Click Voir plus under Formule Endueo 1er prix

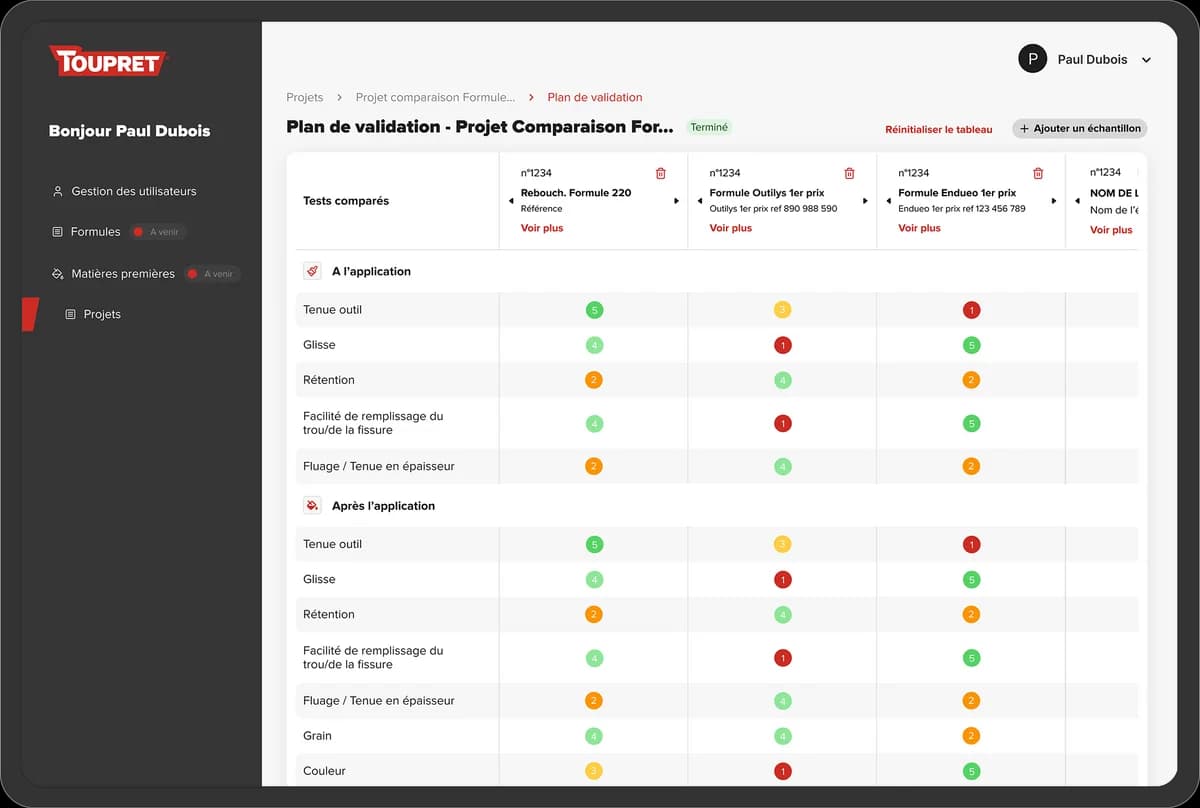click(919, 228)
